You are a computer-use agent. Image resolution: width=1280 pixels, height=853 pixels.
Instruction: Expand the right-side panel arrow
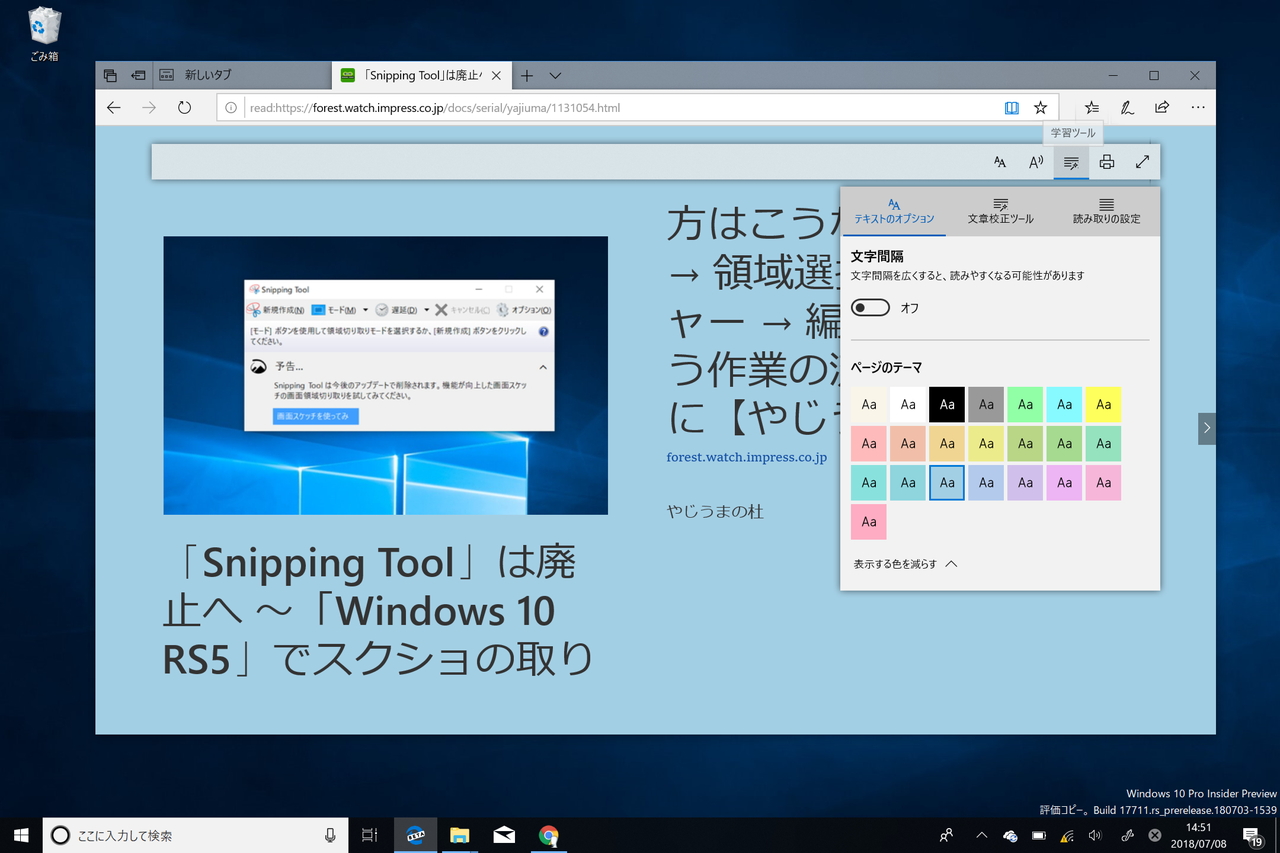pos(1206,428)
